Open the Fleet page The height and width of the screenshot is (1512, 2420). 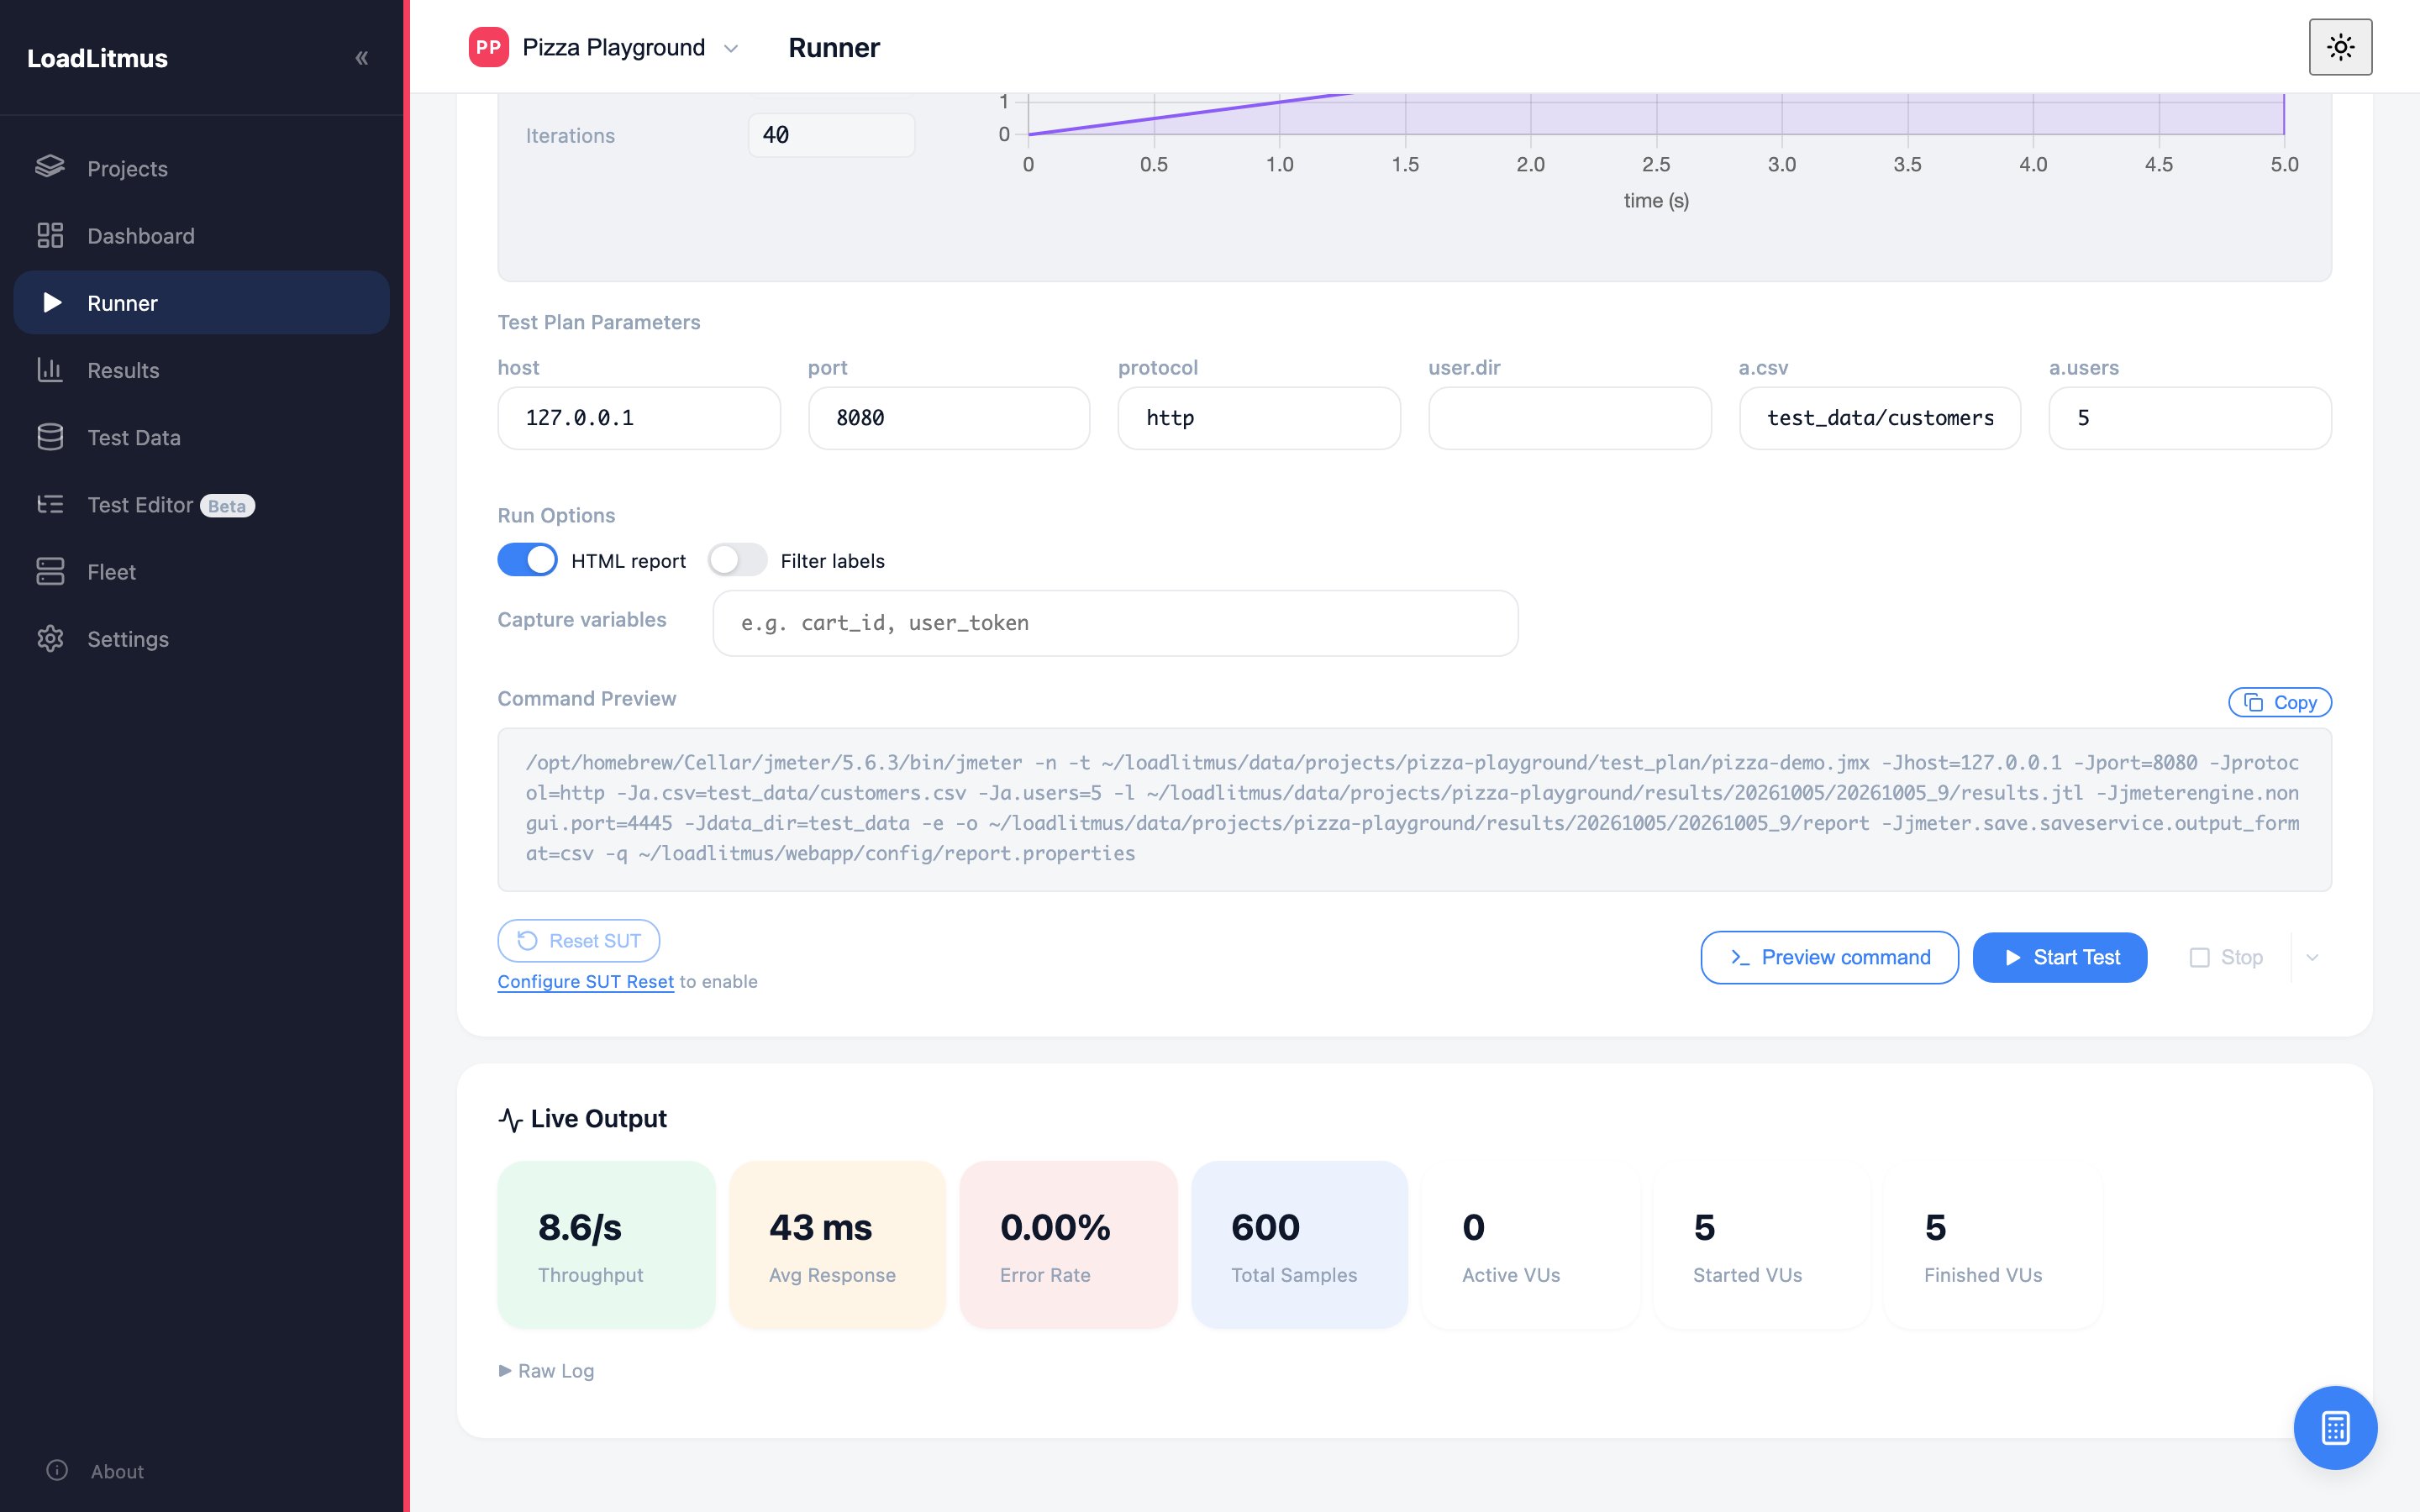point(201,571)
